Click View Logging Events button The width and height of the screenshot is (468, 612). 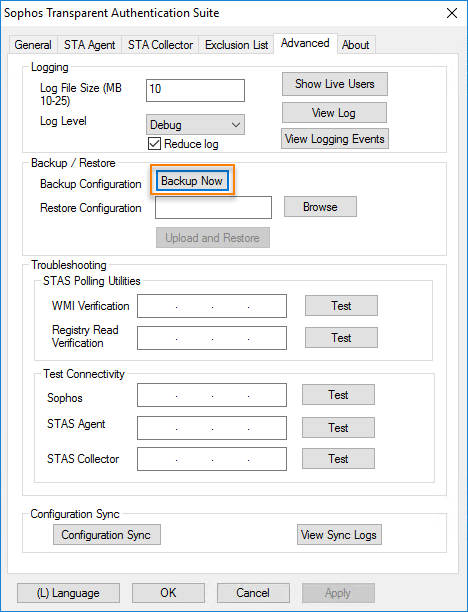point(335,139)
